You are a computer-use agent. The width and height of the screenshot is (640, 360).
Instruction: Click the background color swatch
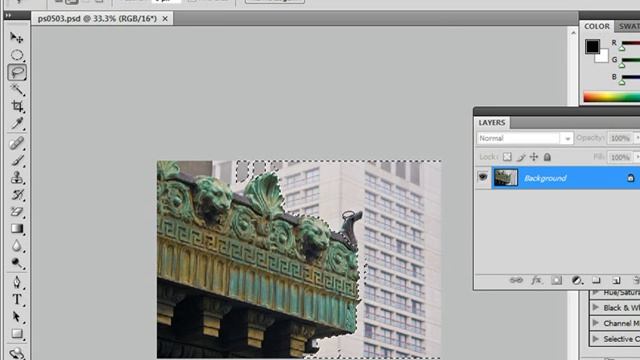[602, 57]
